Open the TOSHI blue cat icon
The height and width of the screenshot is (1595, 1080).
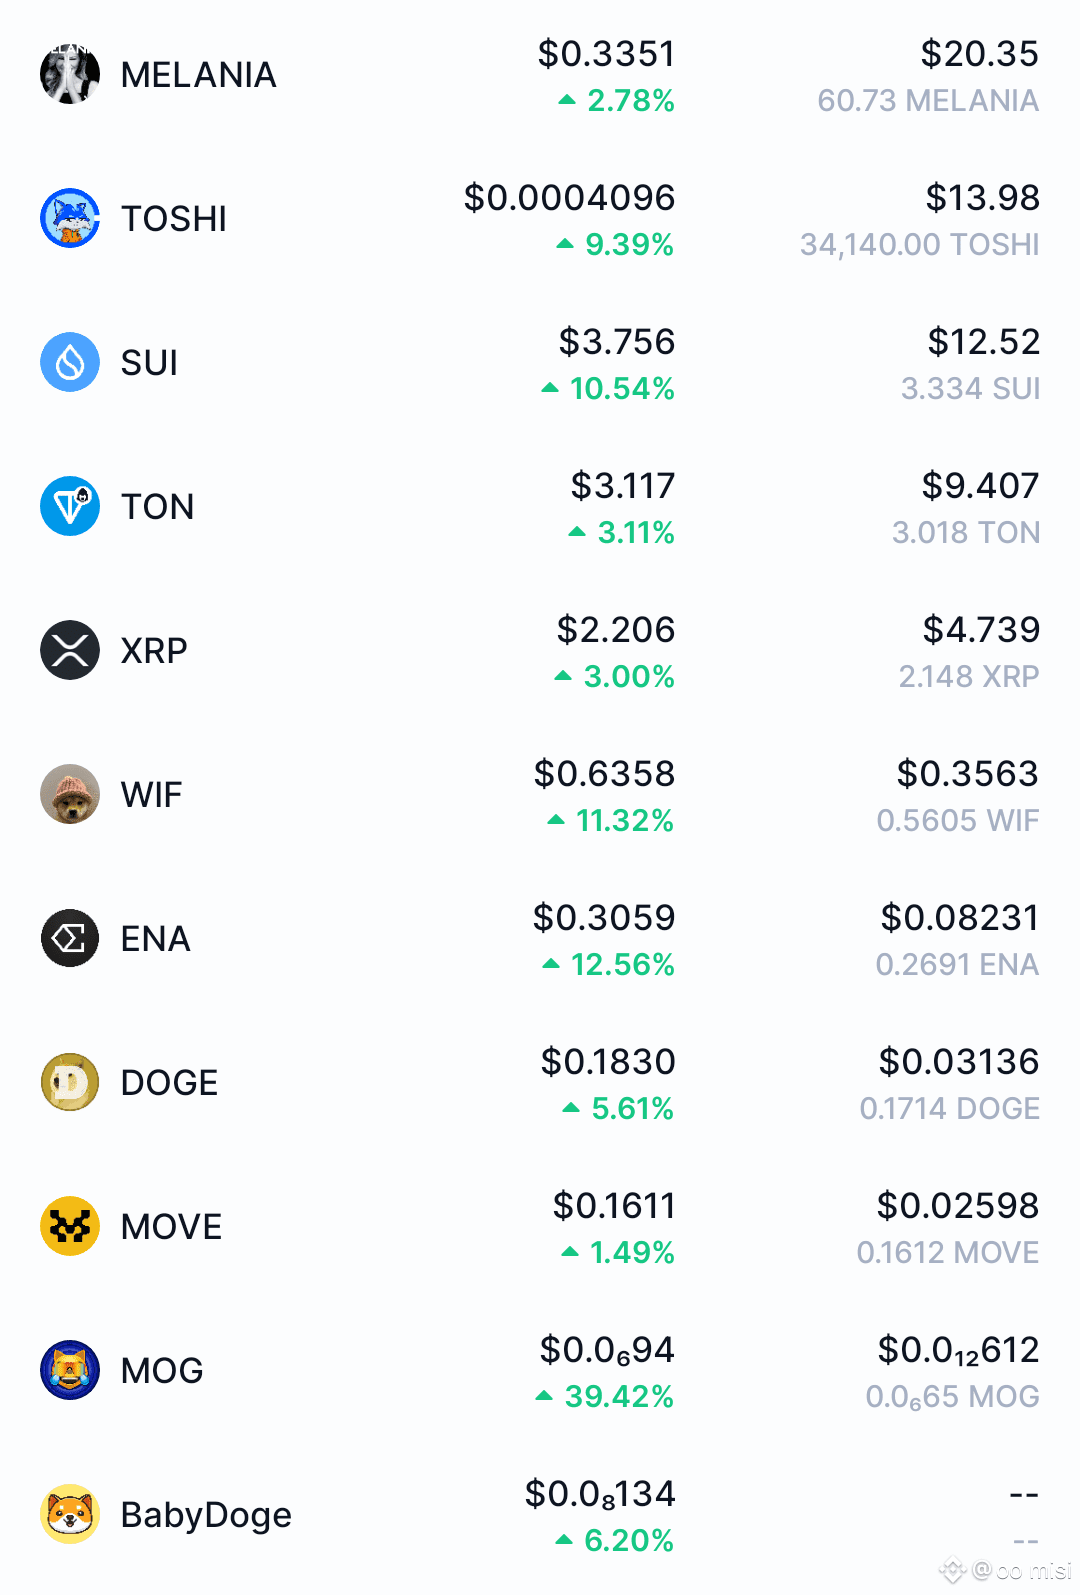coord(70,218)
